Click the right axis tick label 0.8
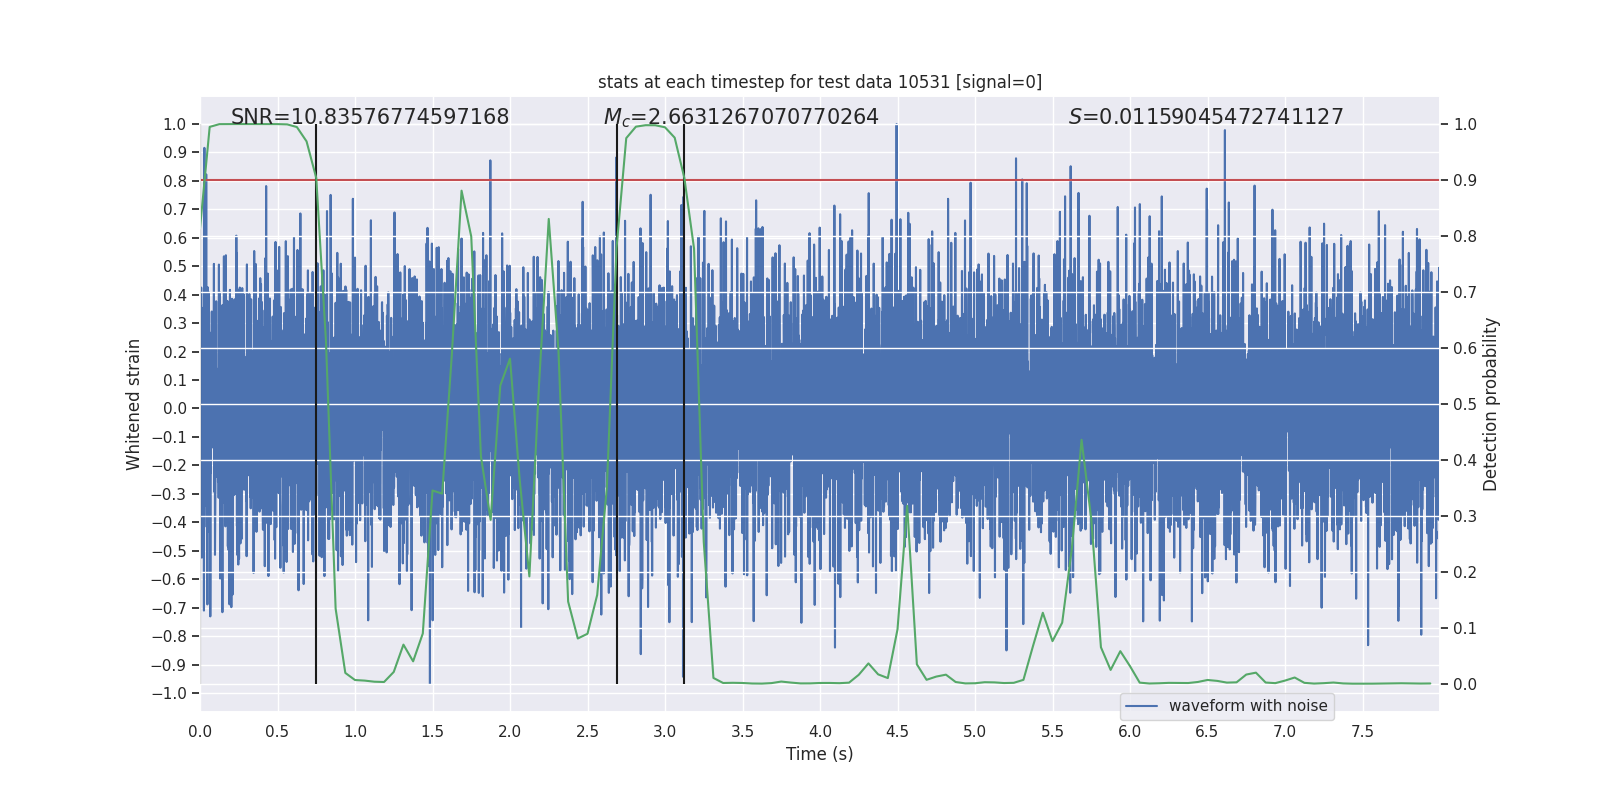The height and width of the screenshot is (800, 1600). 1465,236
